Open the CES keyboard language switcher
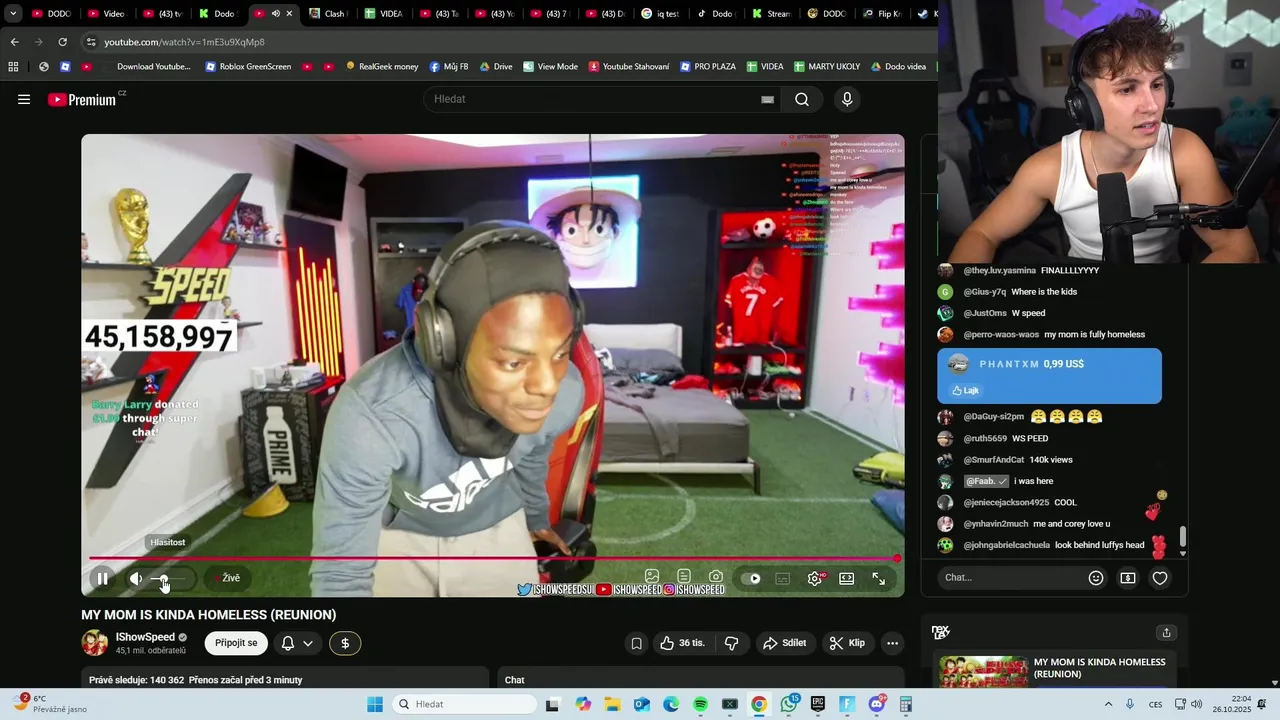The width and height of the screenshot is (1280, 720). coord(1155,704)
